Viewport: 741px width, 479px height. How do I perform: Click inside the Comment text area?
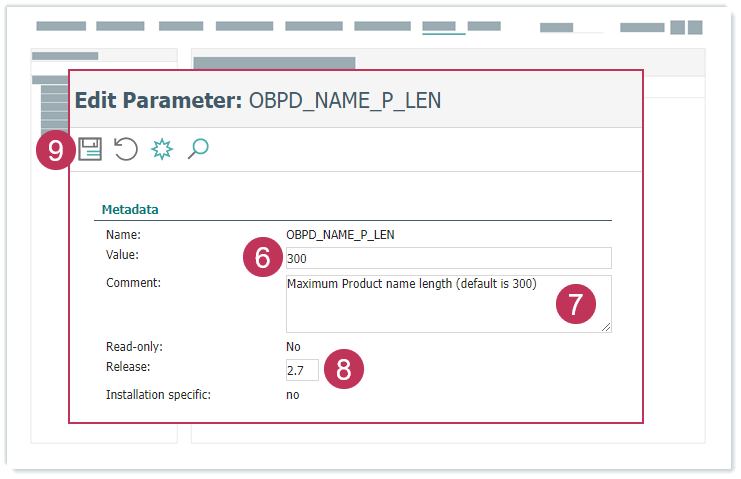(x=420, y=304)
